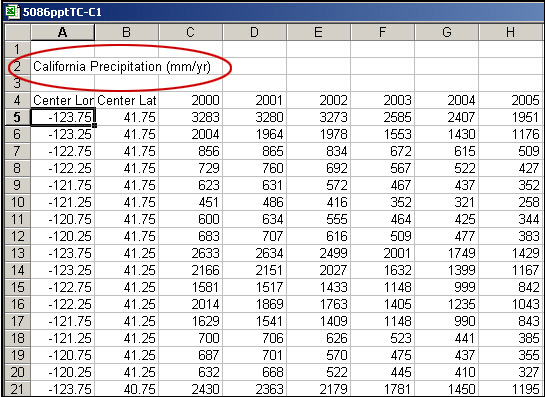Click cell containing 2004 in row 6
This screenshot has height=397, width=545.
click(190, 134)
